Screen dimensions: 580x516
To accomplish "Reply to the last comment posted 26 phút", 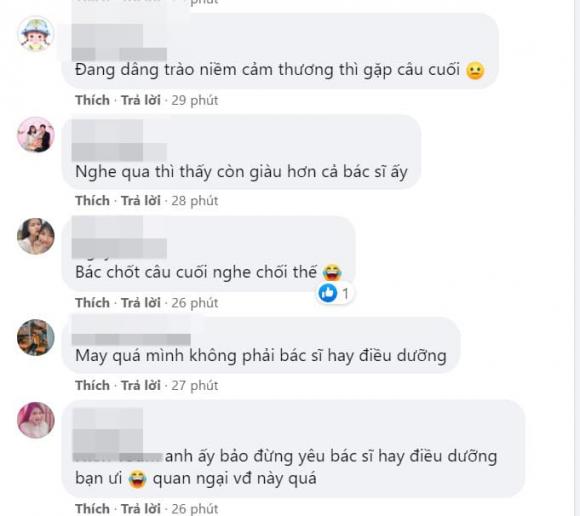I will 141,509.
